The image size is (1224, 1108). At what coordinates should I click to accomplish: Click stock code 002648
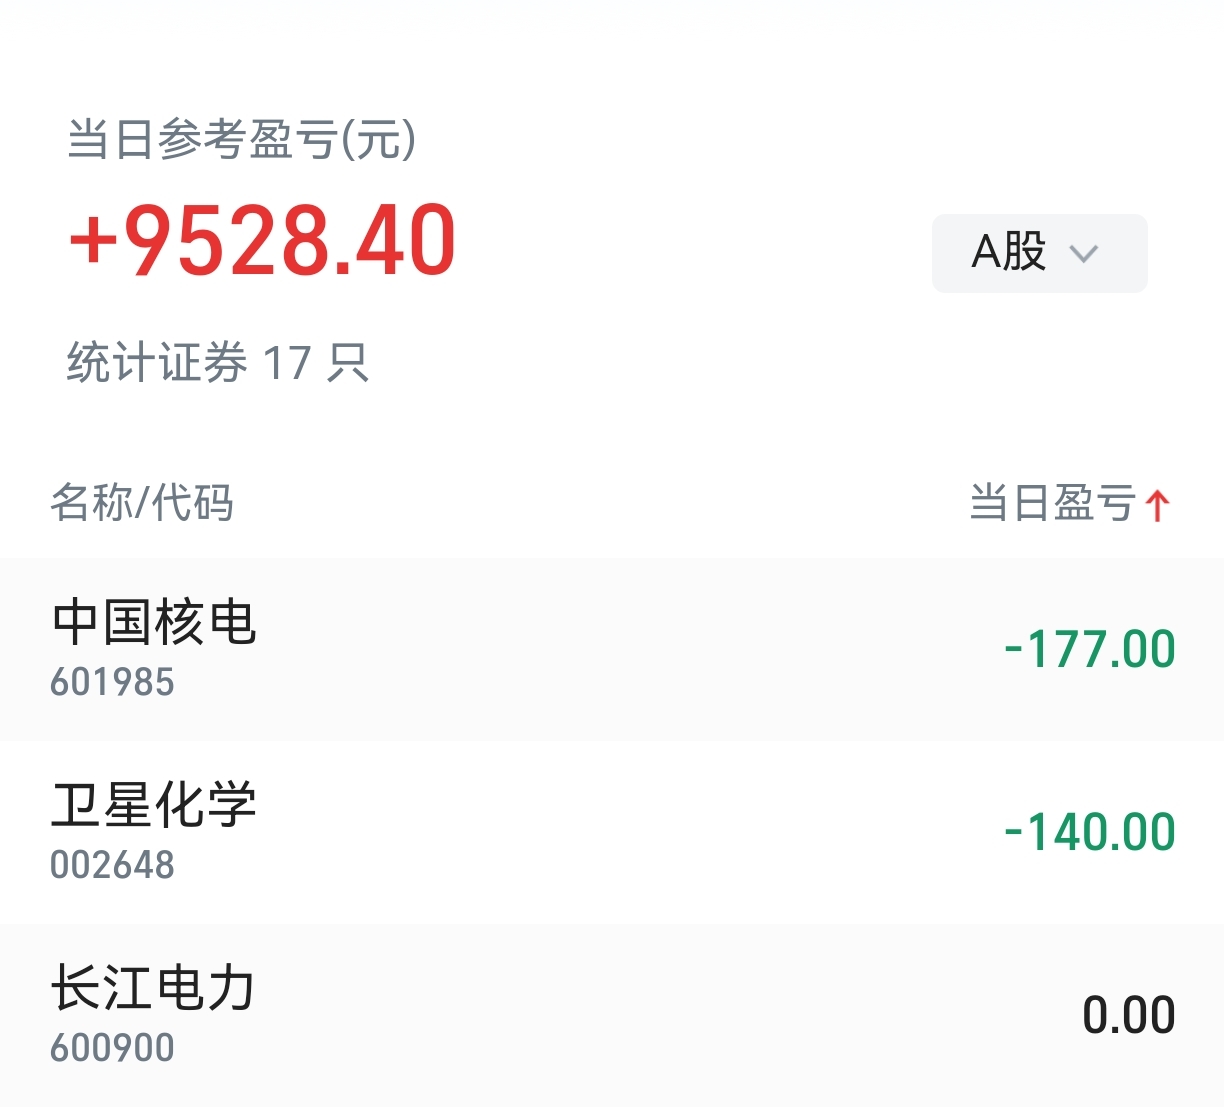point(112,865)
